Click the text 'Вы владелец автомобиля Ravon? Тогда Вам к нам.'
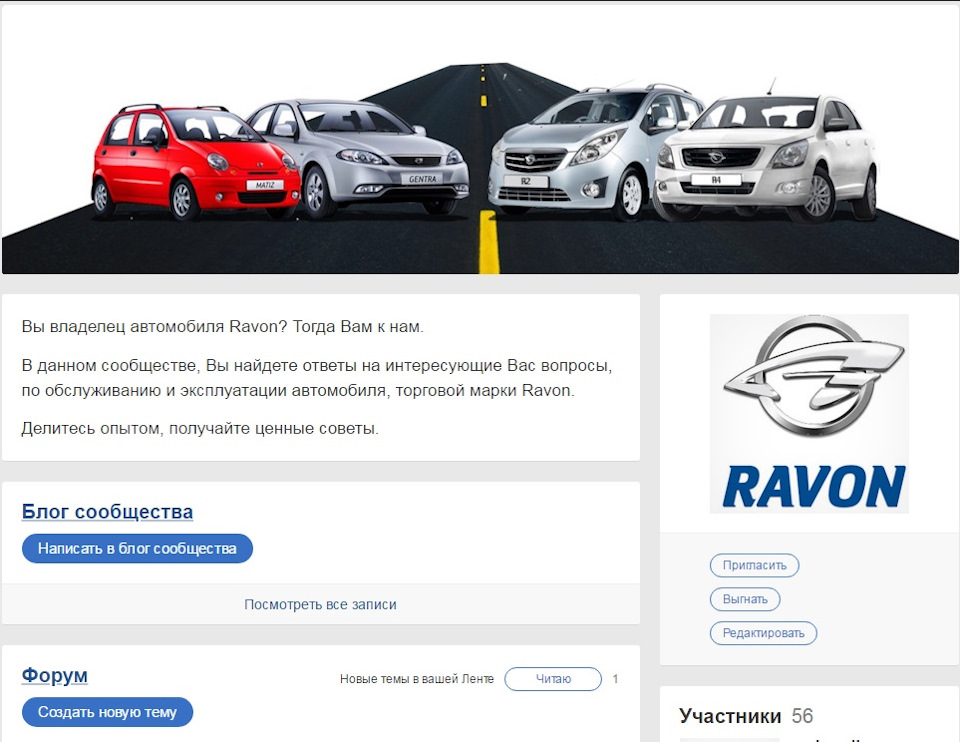This screenshot has width=960, height=742. click(x=222, y=326)
